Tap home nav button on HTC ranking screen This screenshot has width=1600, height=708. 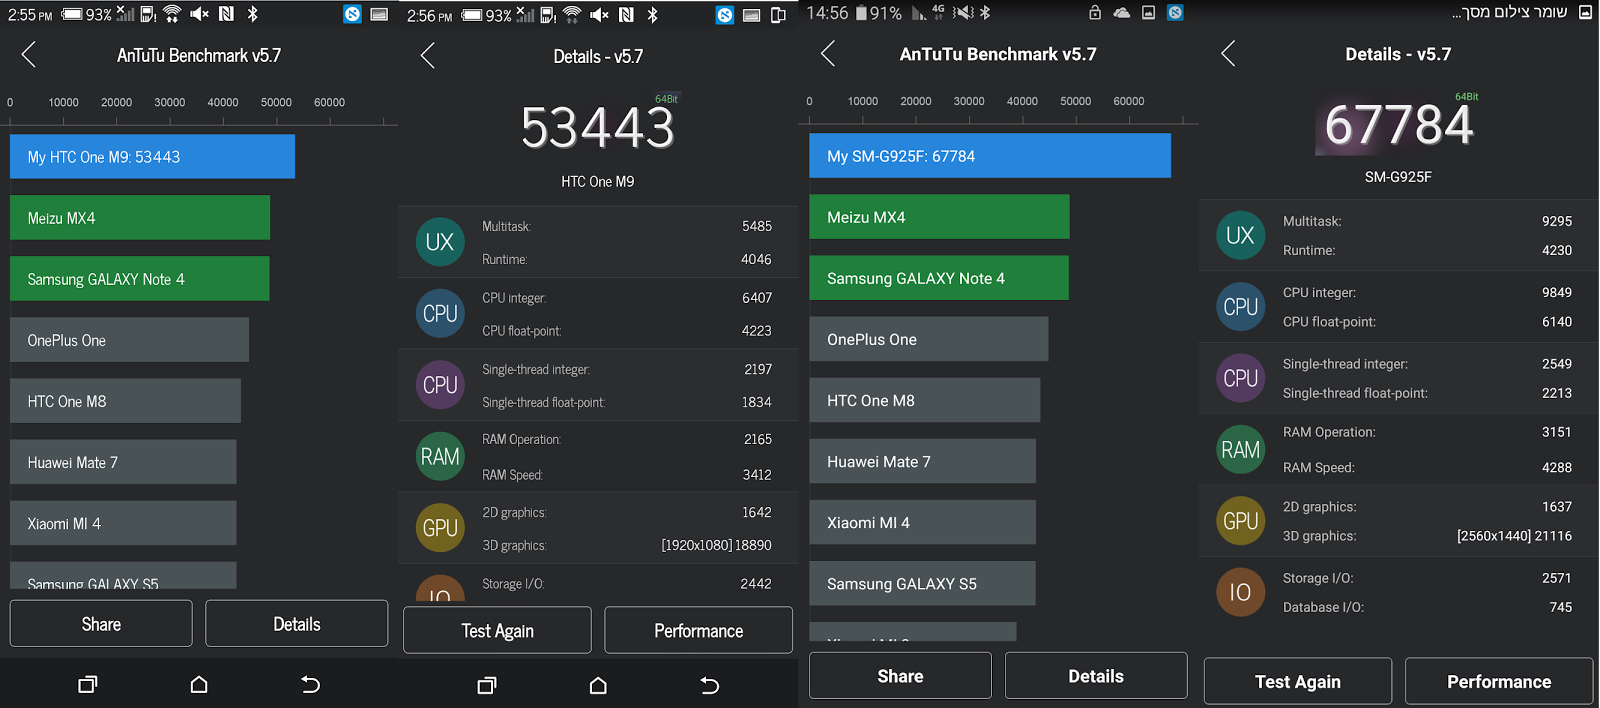pos(199,685)
